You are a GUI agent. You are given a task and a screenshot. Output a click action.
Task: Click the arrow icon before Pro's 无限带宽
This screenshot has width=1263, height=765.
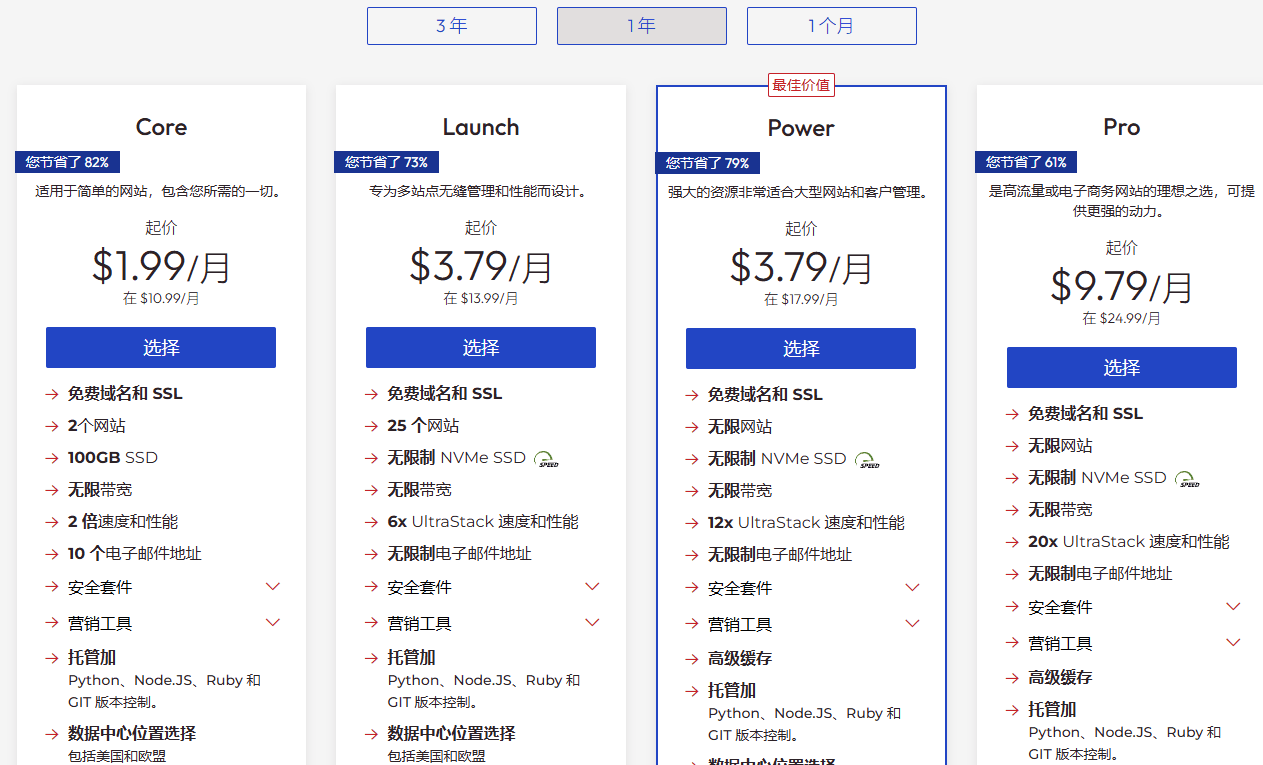tap(1012, 509)
